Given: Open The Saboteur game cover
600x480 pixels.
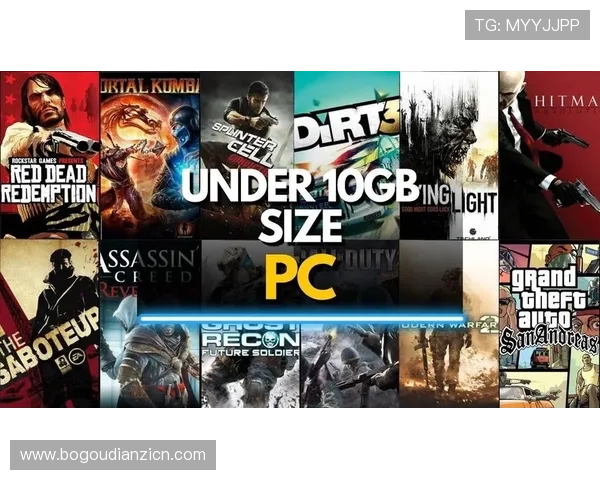Looking at the screenshot, I should pyautogui.click(x=48, y=320).
